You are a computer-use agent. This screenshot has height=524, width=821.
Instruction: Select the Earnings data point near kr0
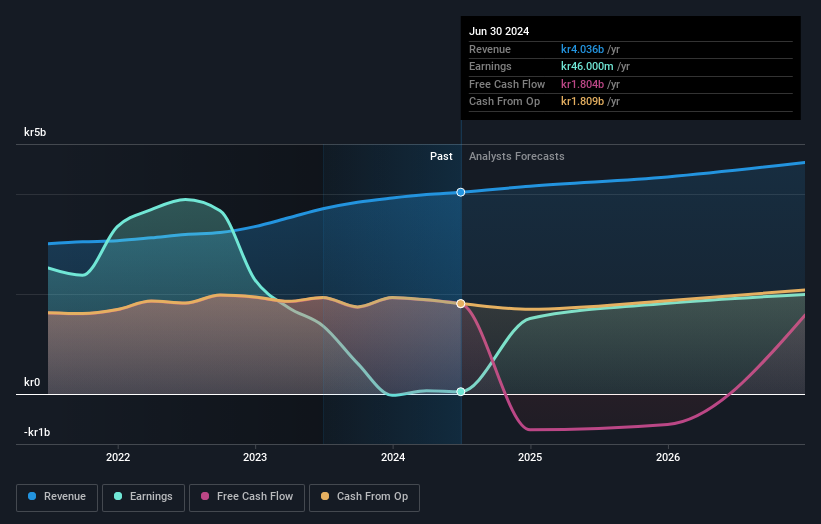[461, 392]
